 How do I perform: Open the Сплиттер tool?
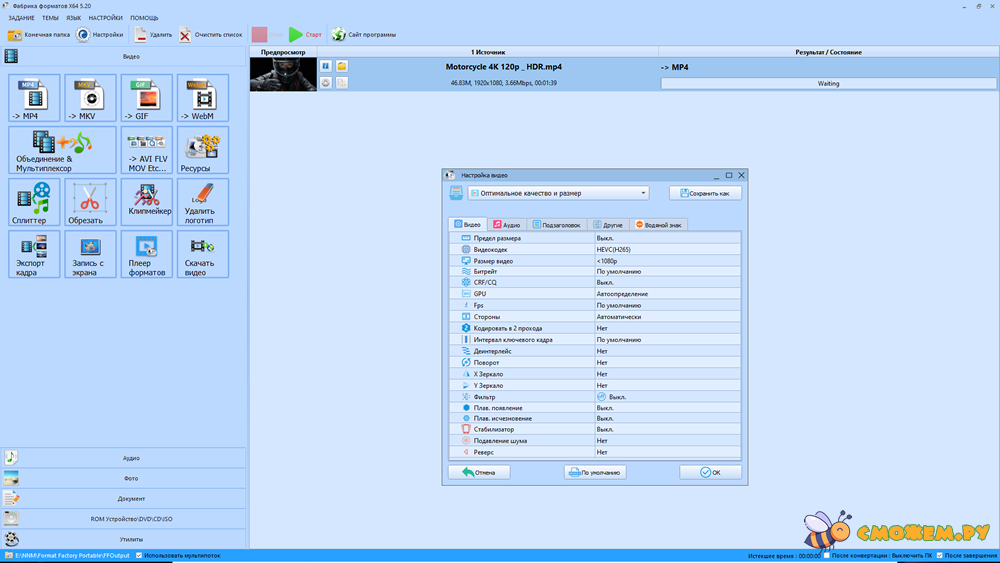[34, 202]
